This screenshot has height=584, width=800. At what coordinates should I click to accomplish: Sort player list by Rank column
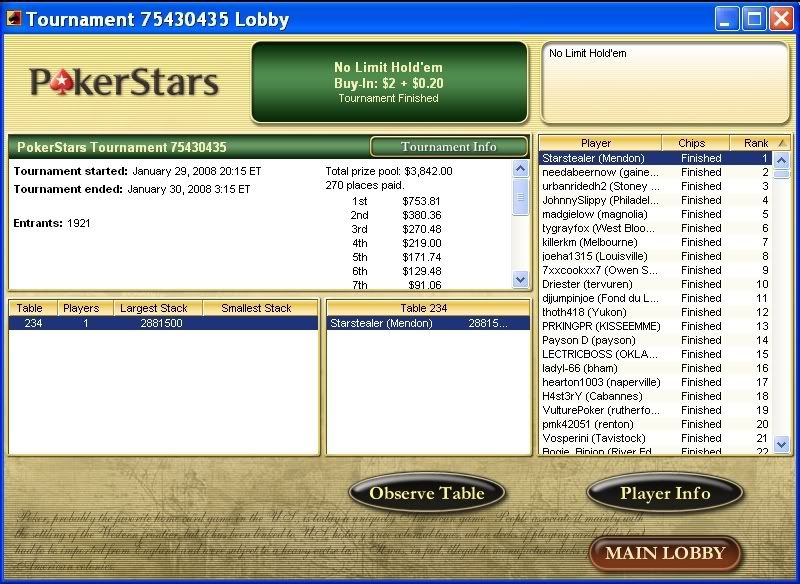point(760,143)
